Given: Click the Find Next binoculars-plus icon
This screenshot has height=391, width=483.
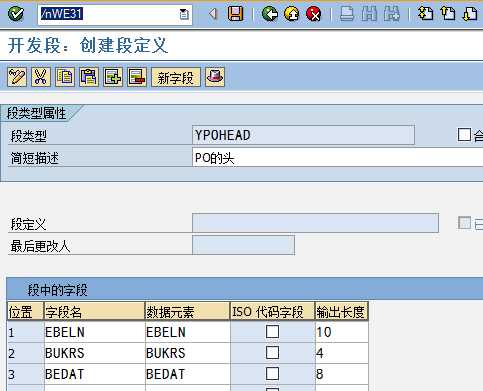Looking at the screenshot, I should (392, 14).
